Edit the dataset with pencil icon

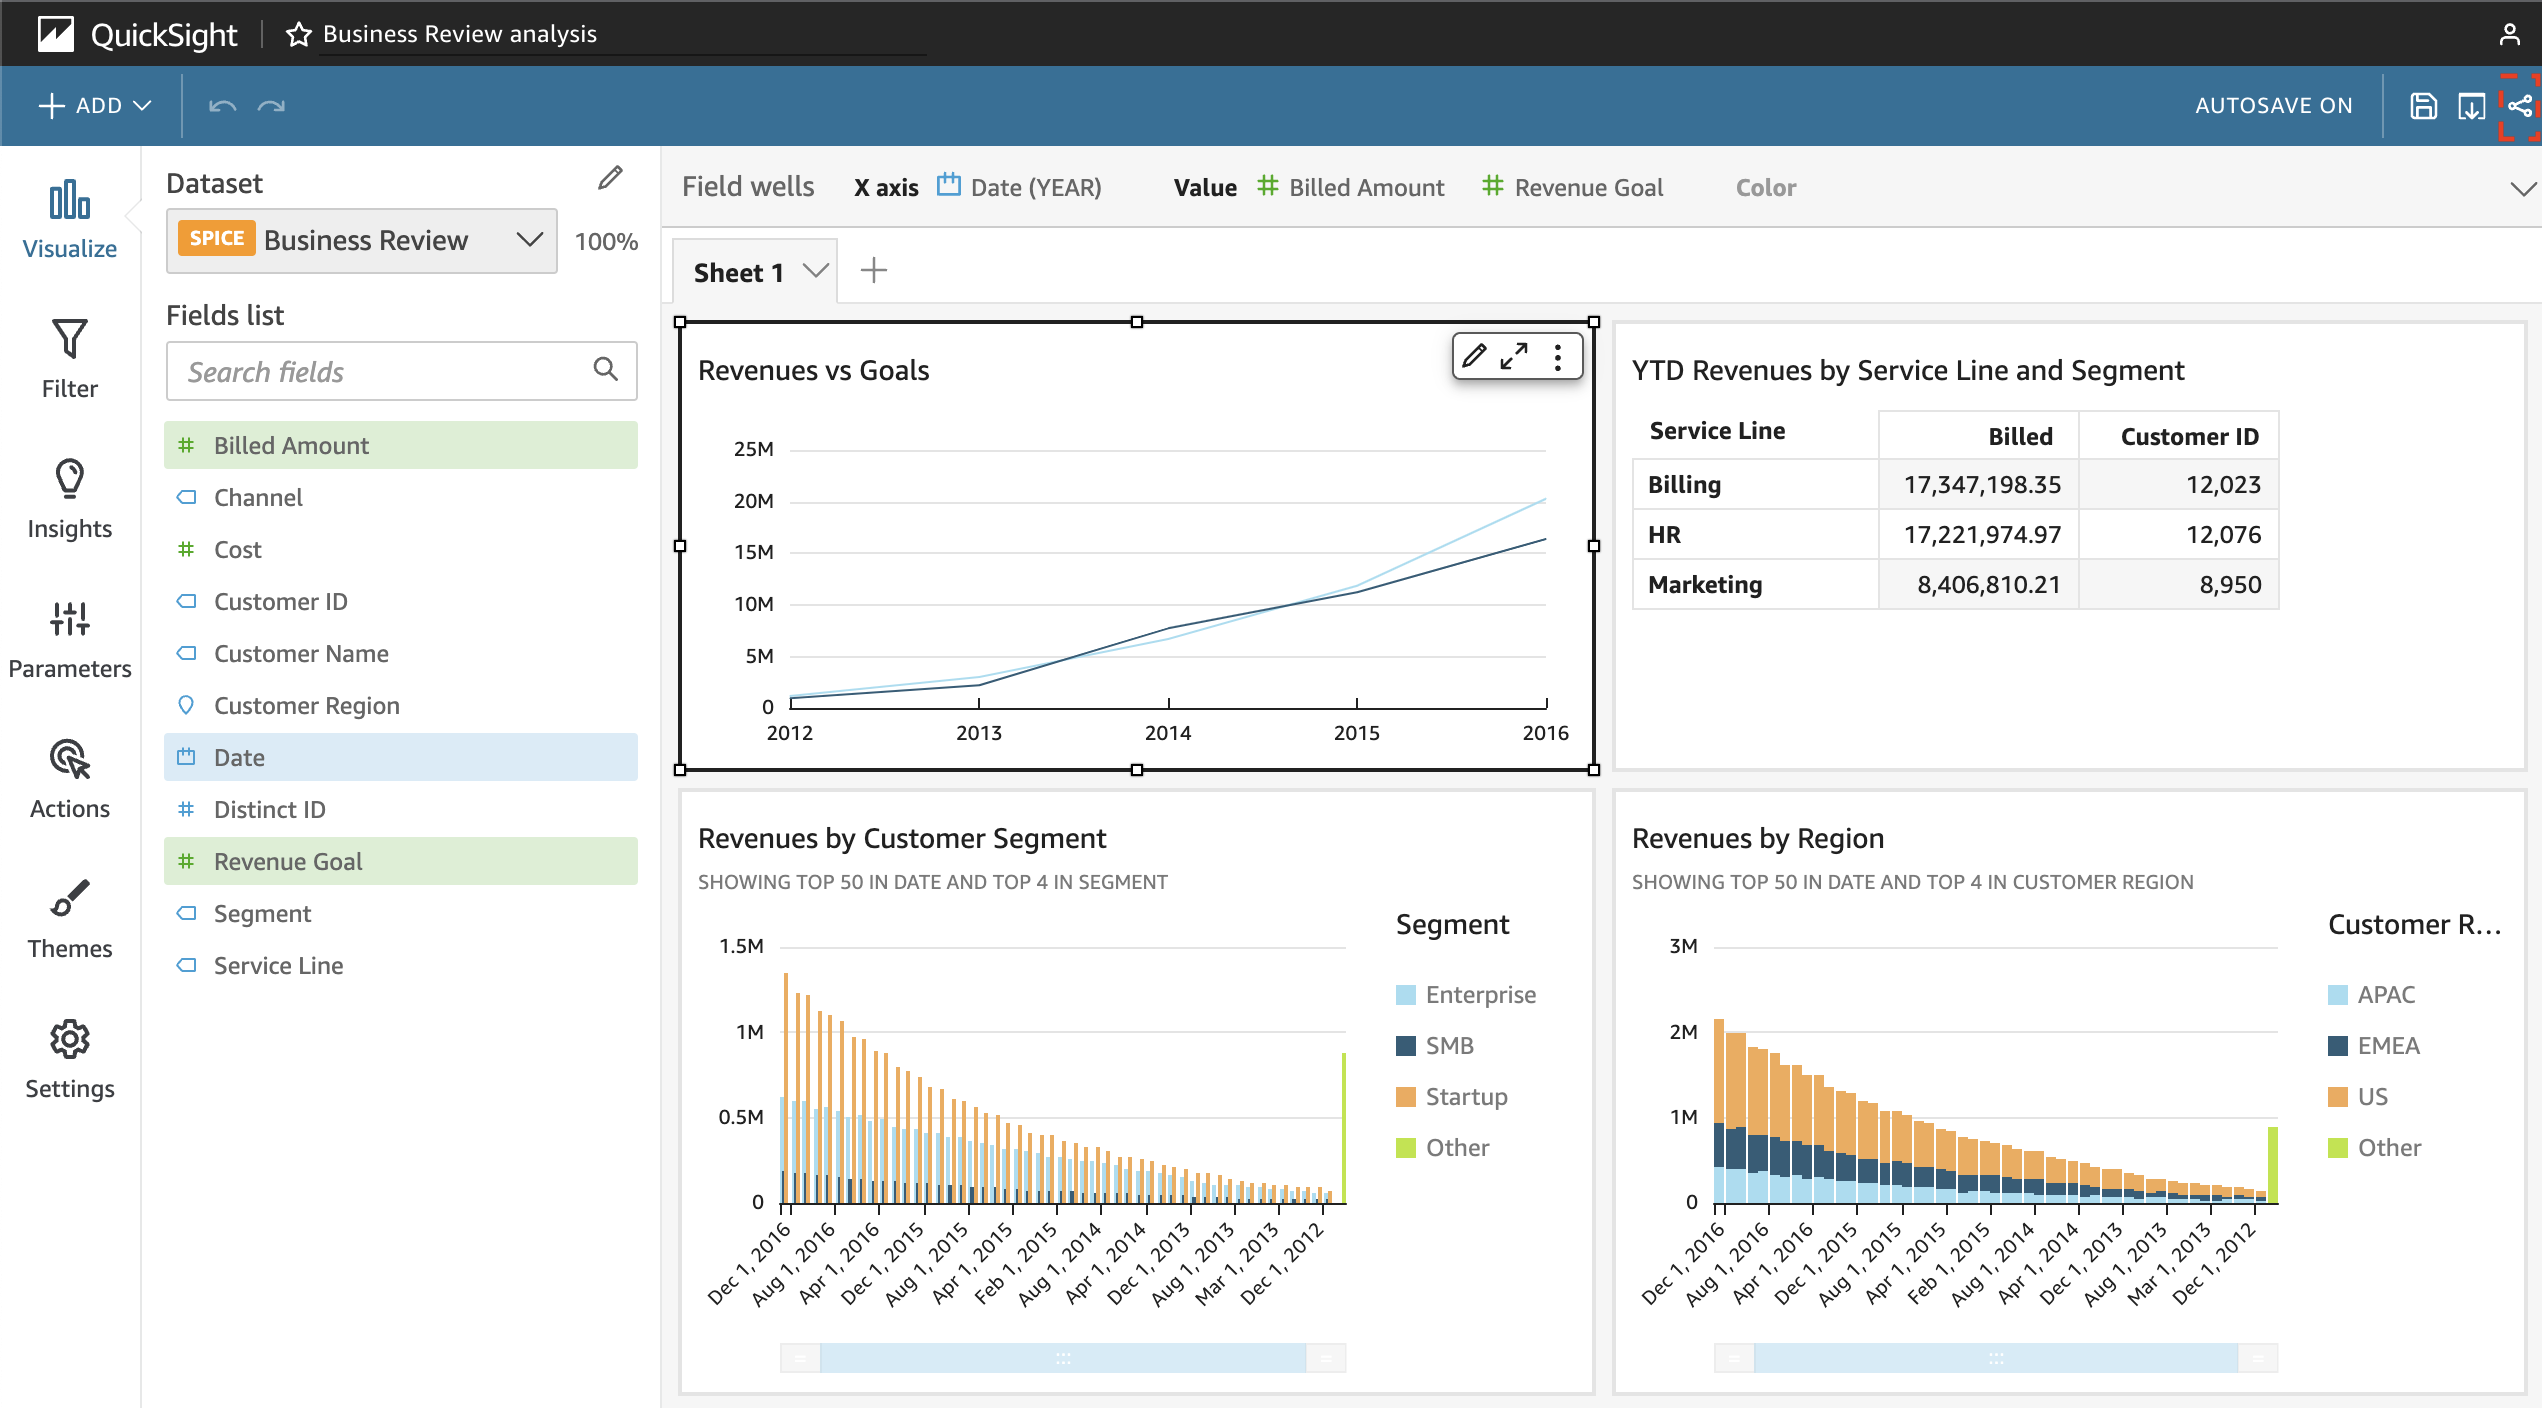click(x=610, y=179)
